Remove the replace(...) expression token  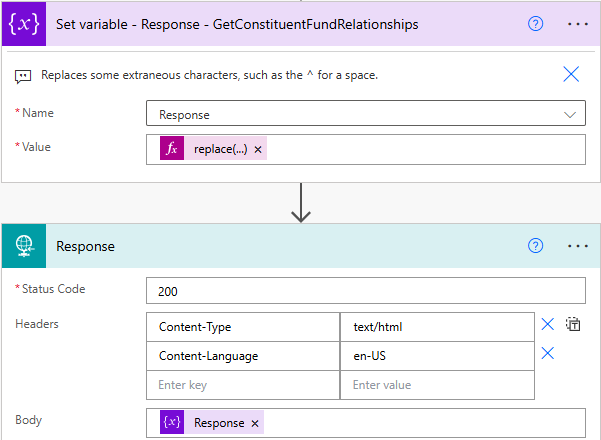tap(258, 149)
